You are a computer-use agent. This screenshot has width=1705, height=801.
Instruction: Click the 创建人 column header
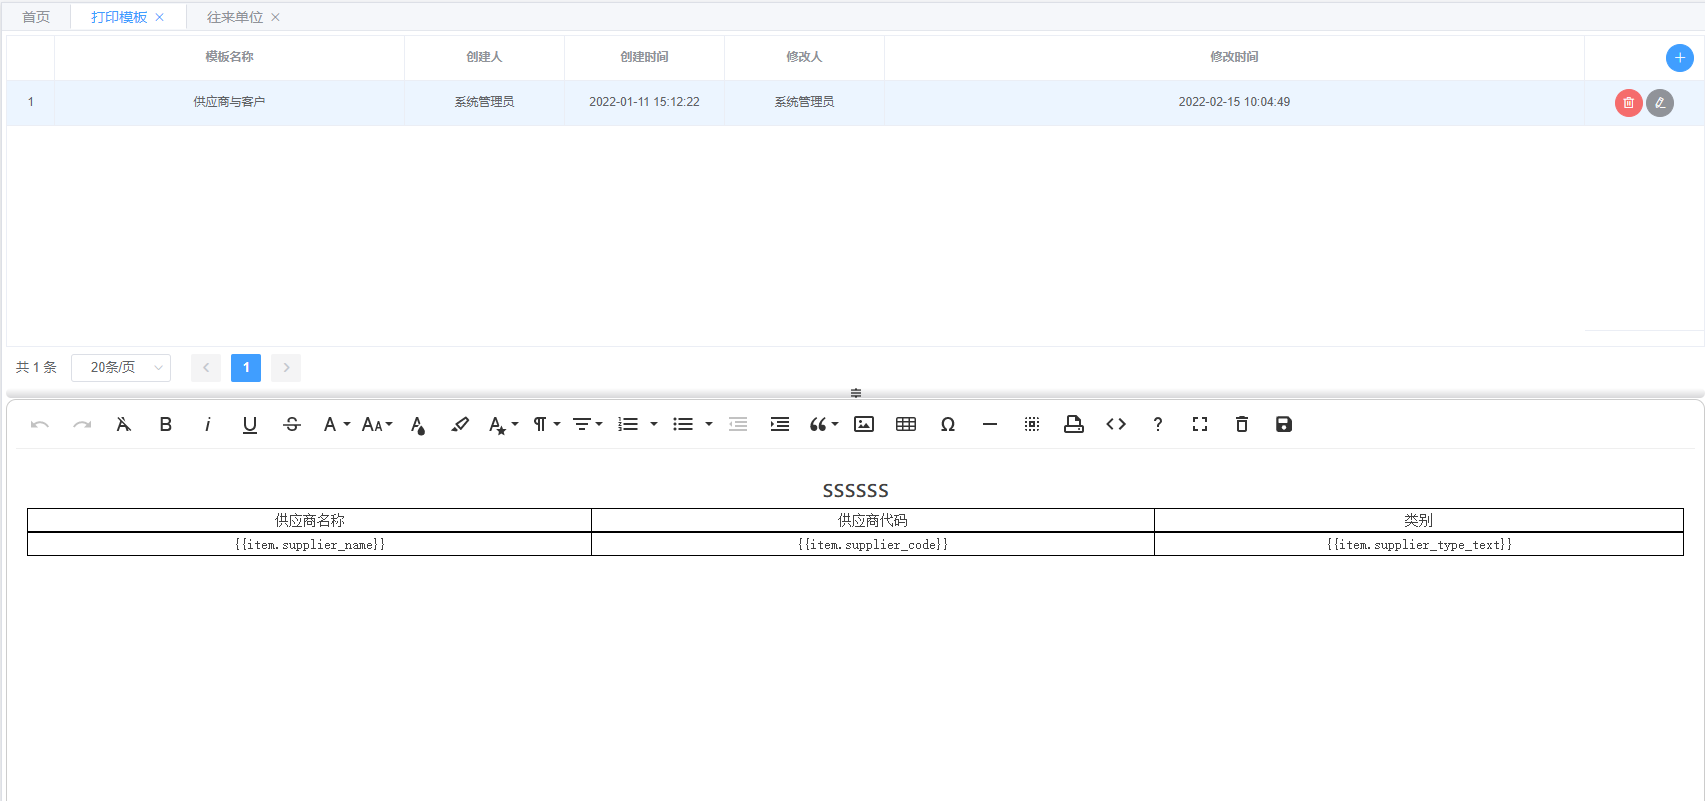click(484, 57)
